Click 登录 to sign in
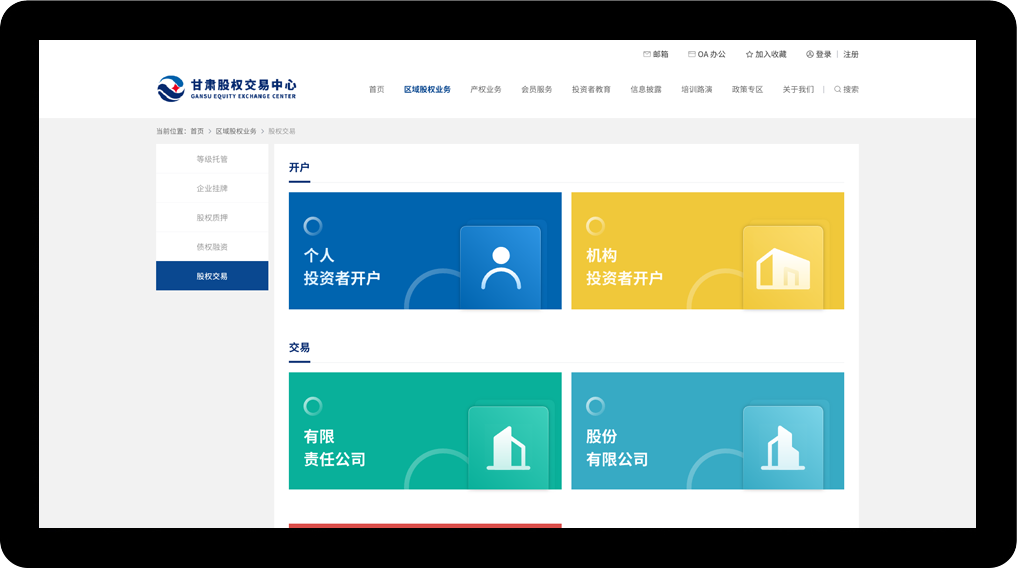This screenshot has height=568, width=1017. 819,54
